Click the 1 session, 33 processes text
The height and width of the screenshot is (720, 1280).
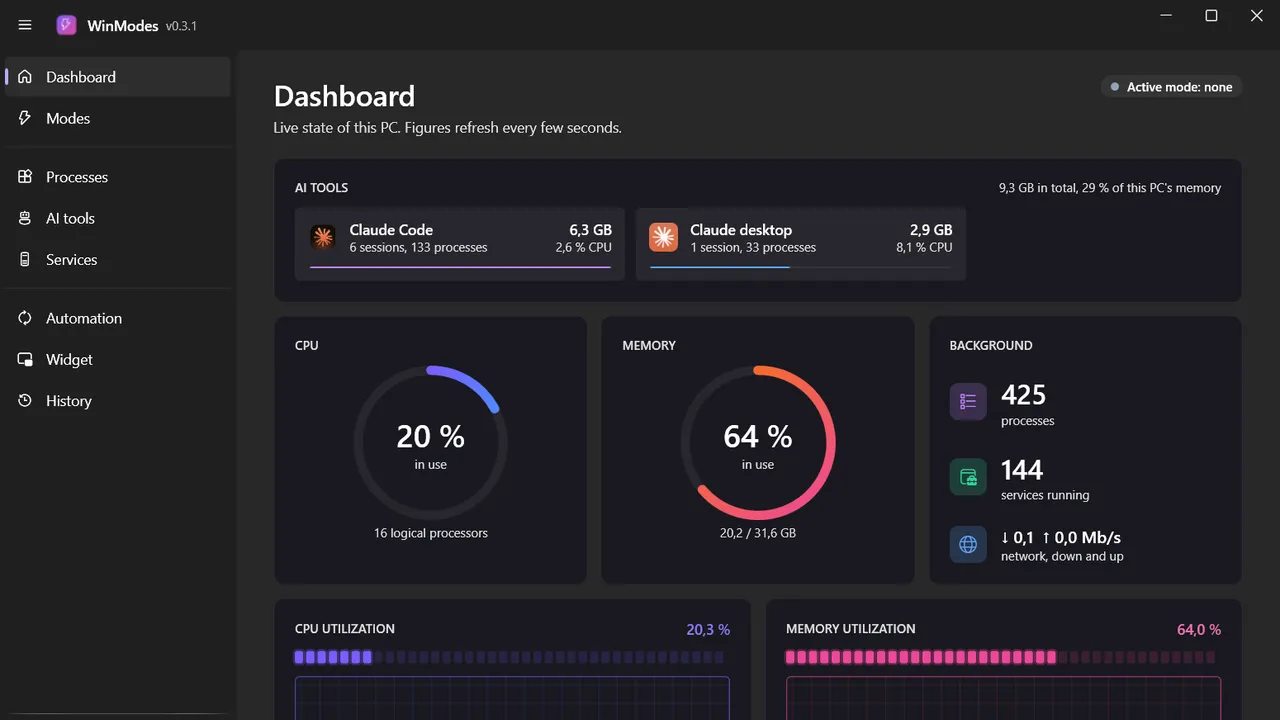coord(753,247)
